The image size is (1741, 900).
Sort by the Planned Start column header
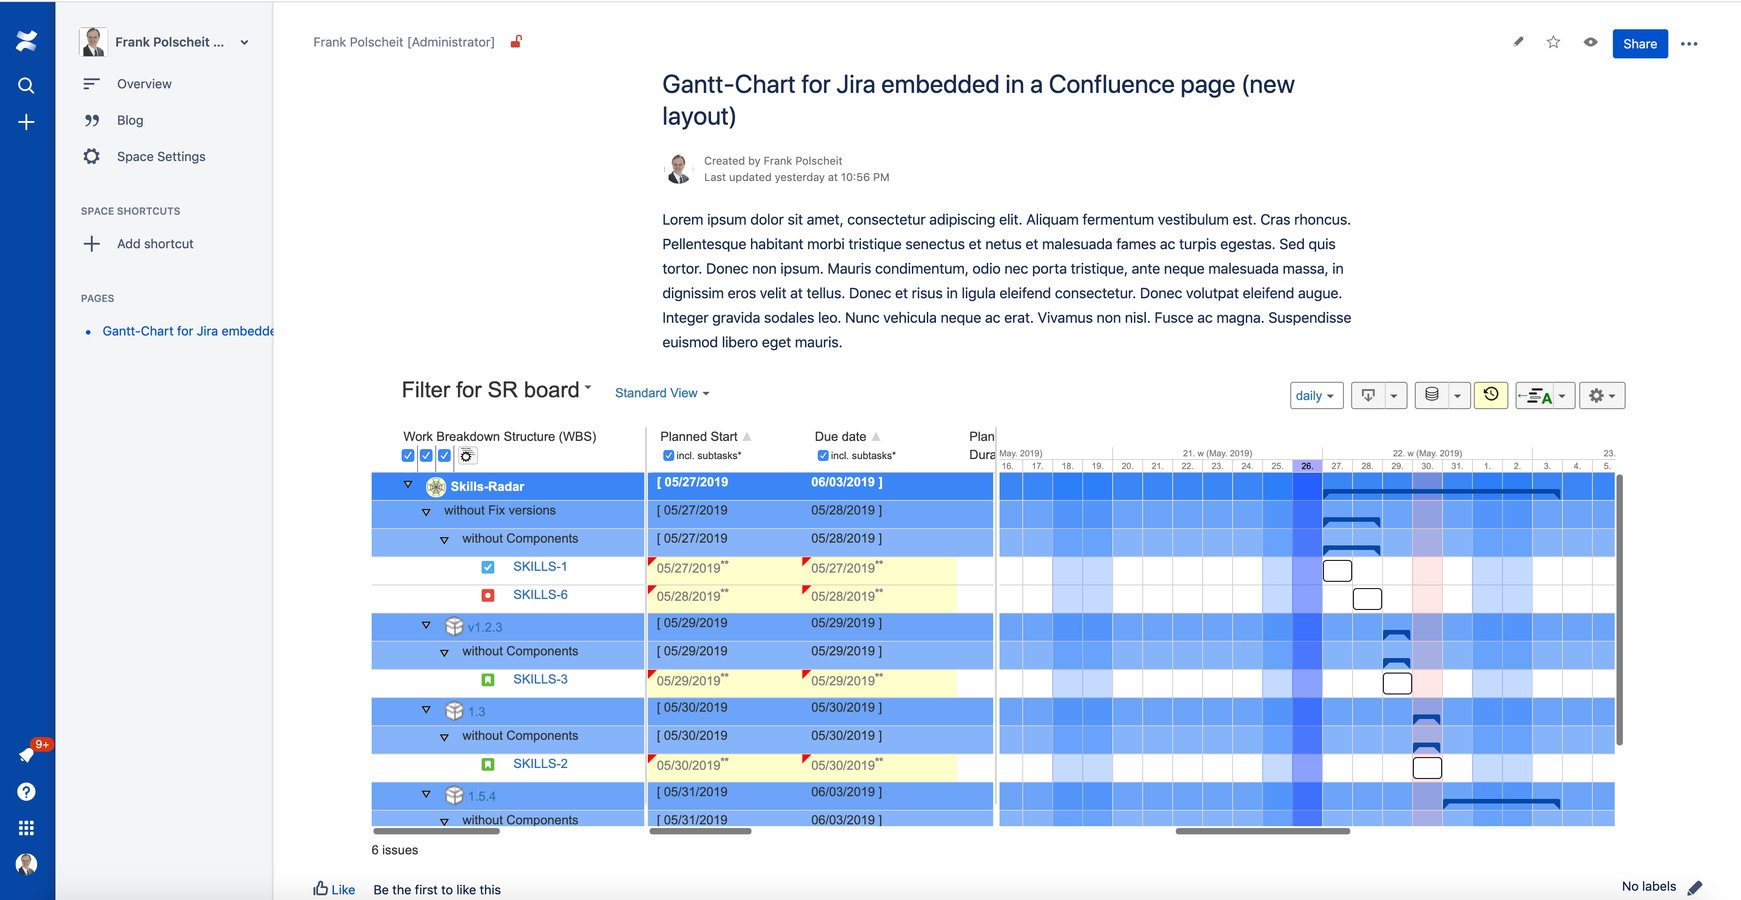[x=705, y=437]
